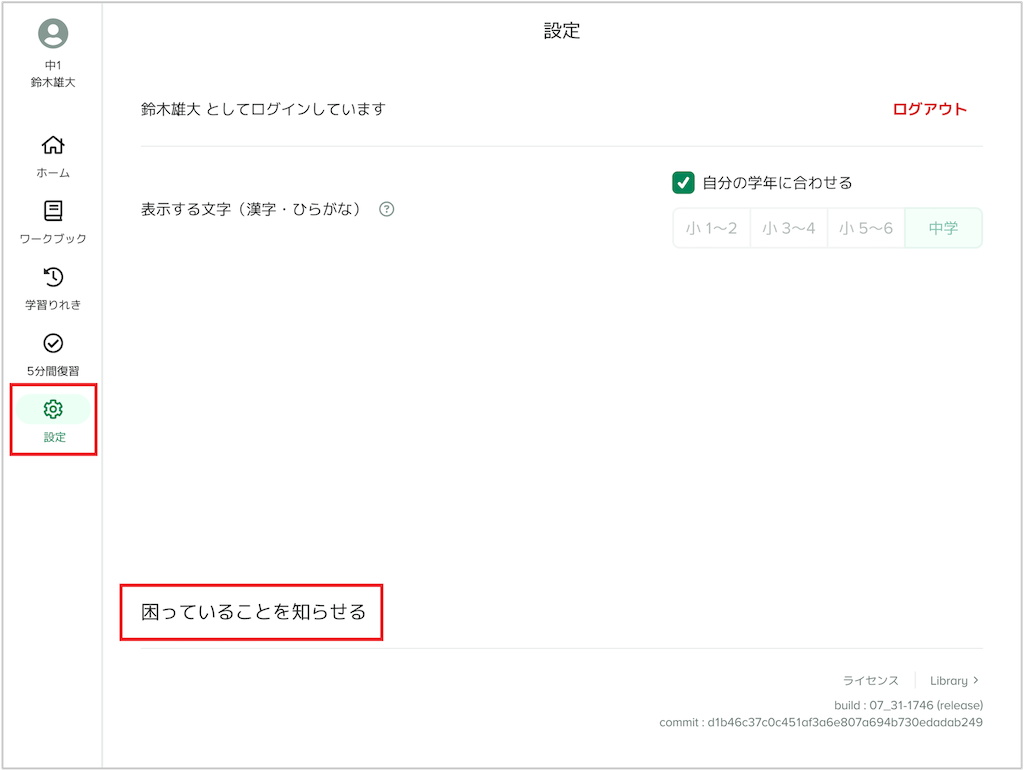Screen dimensions: 1024x770
Task: Select the 小3〜4 grade option
Action: [788, 228]
